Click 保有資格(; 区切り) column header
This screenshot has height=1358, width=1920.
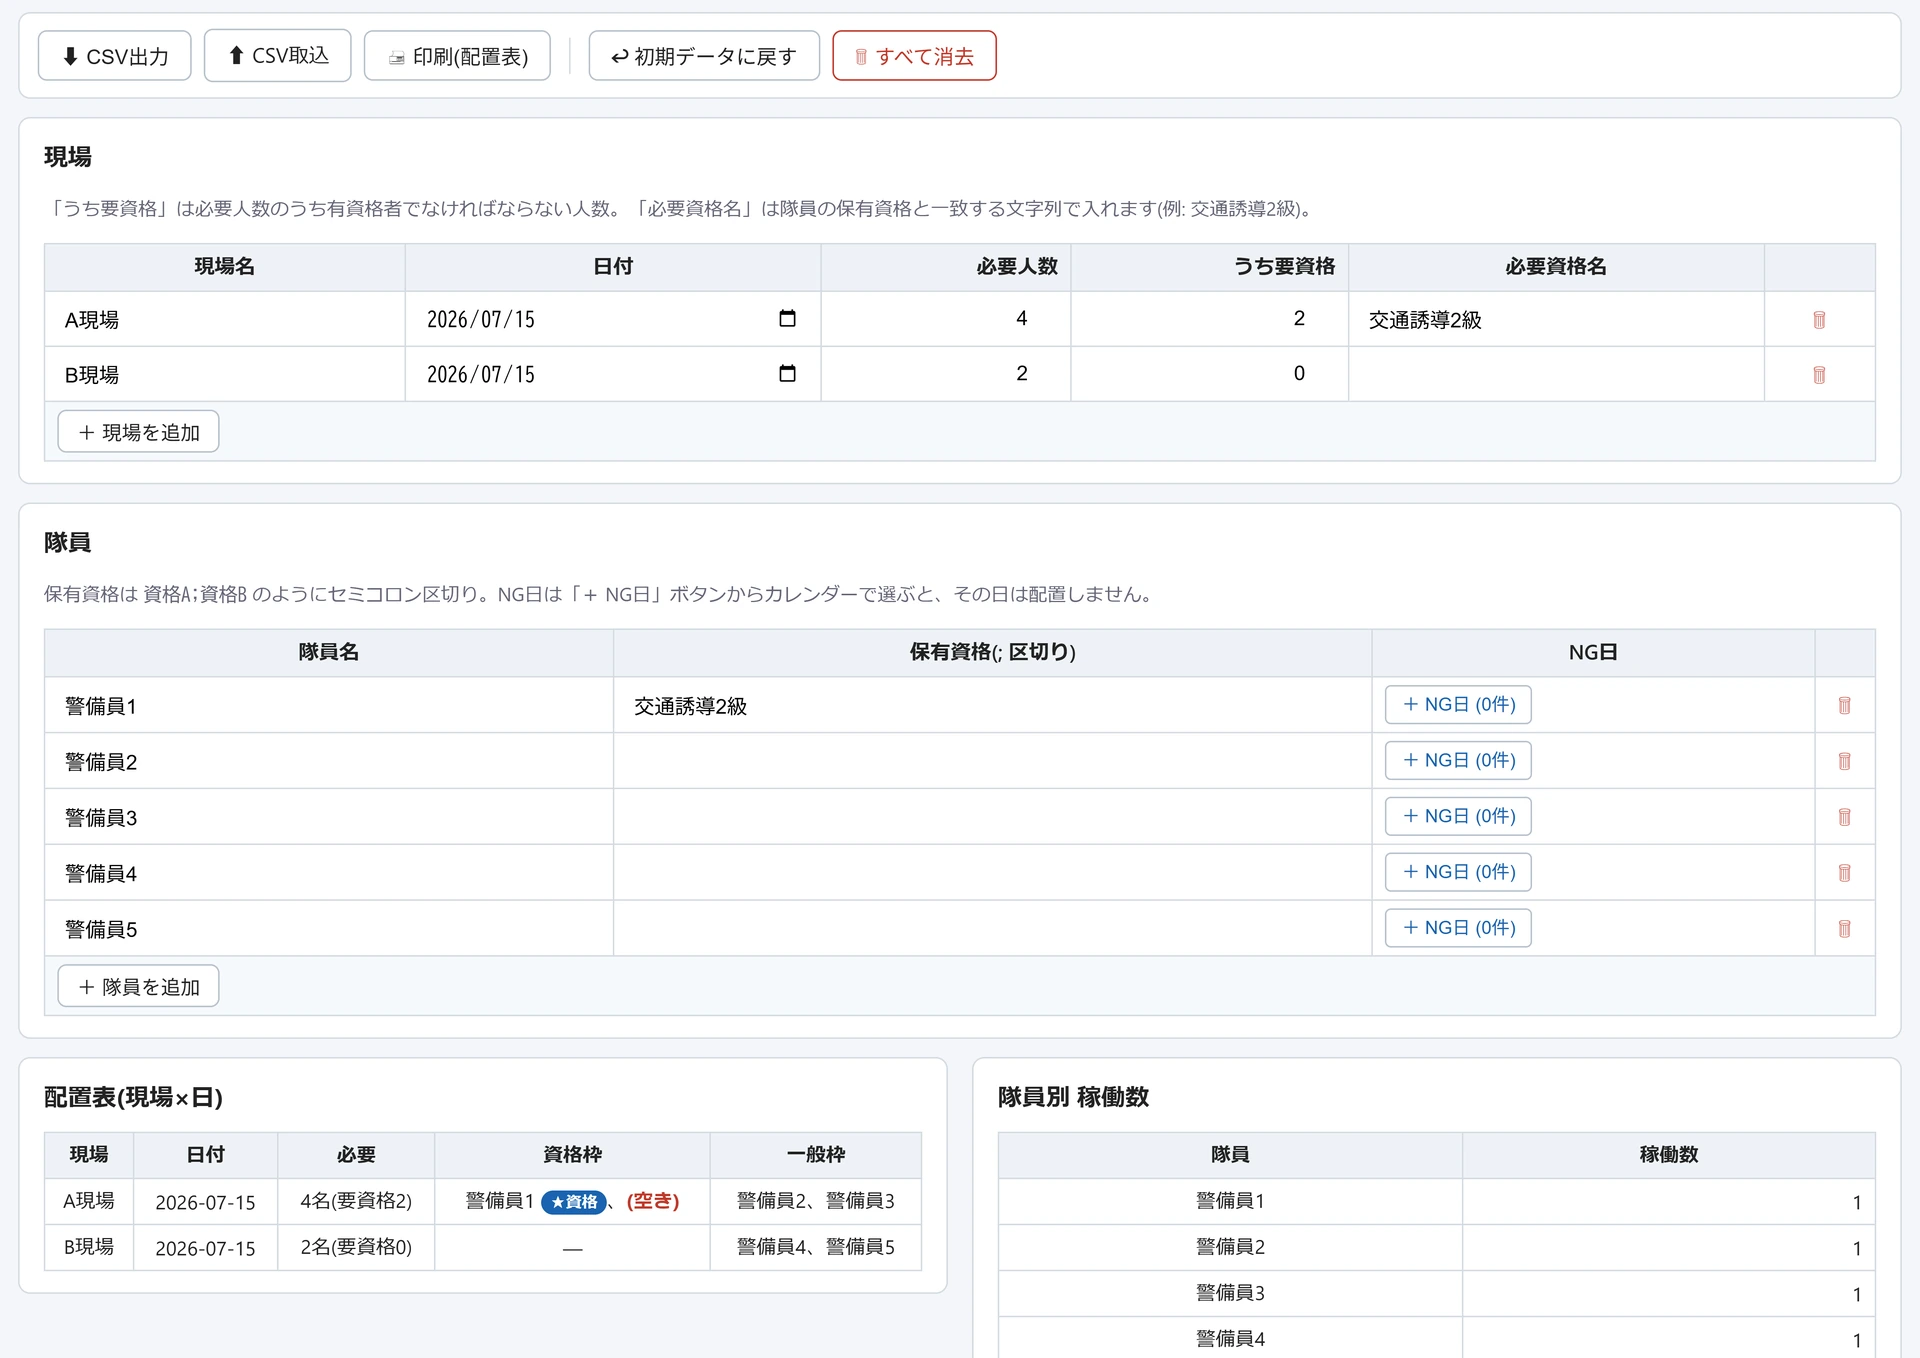click(x=992, y=652)
